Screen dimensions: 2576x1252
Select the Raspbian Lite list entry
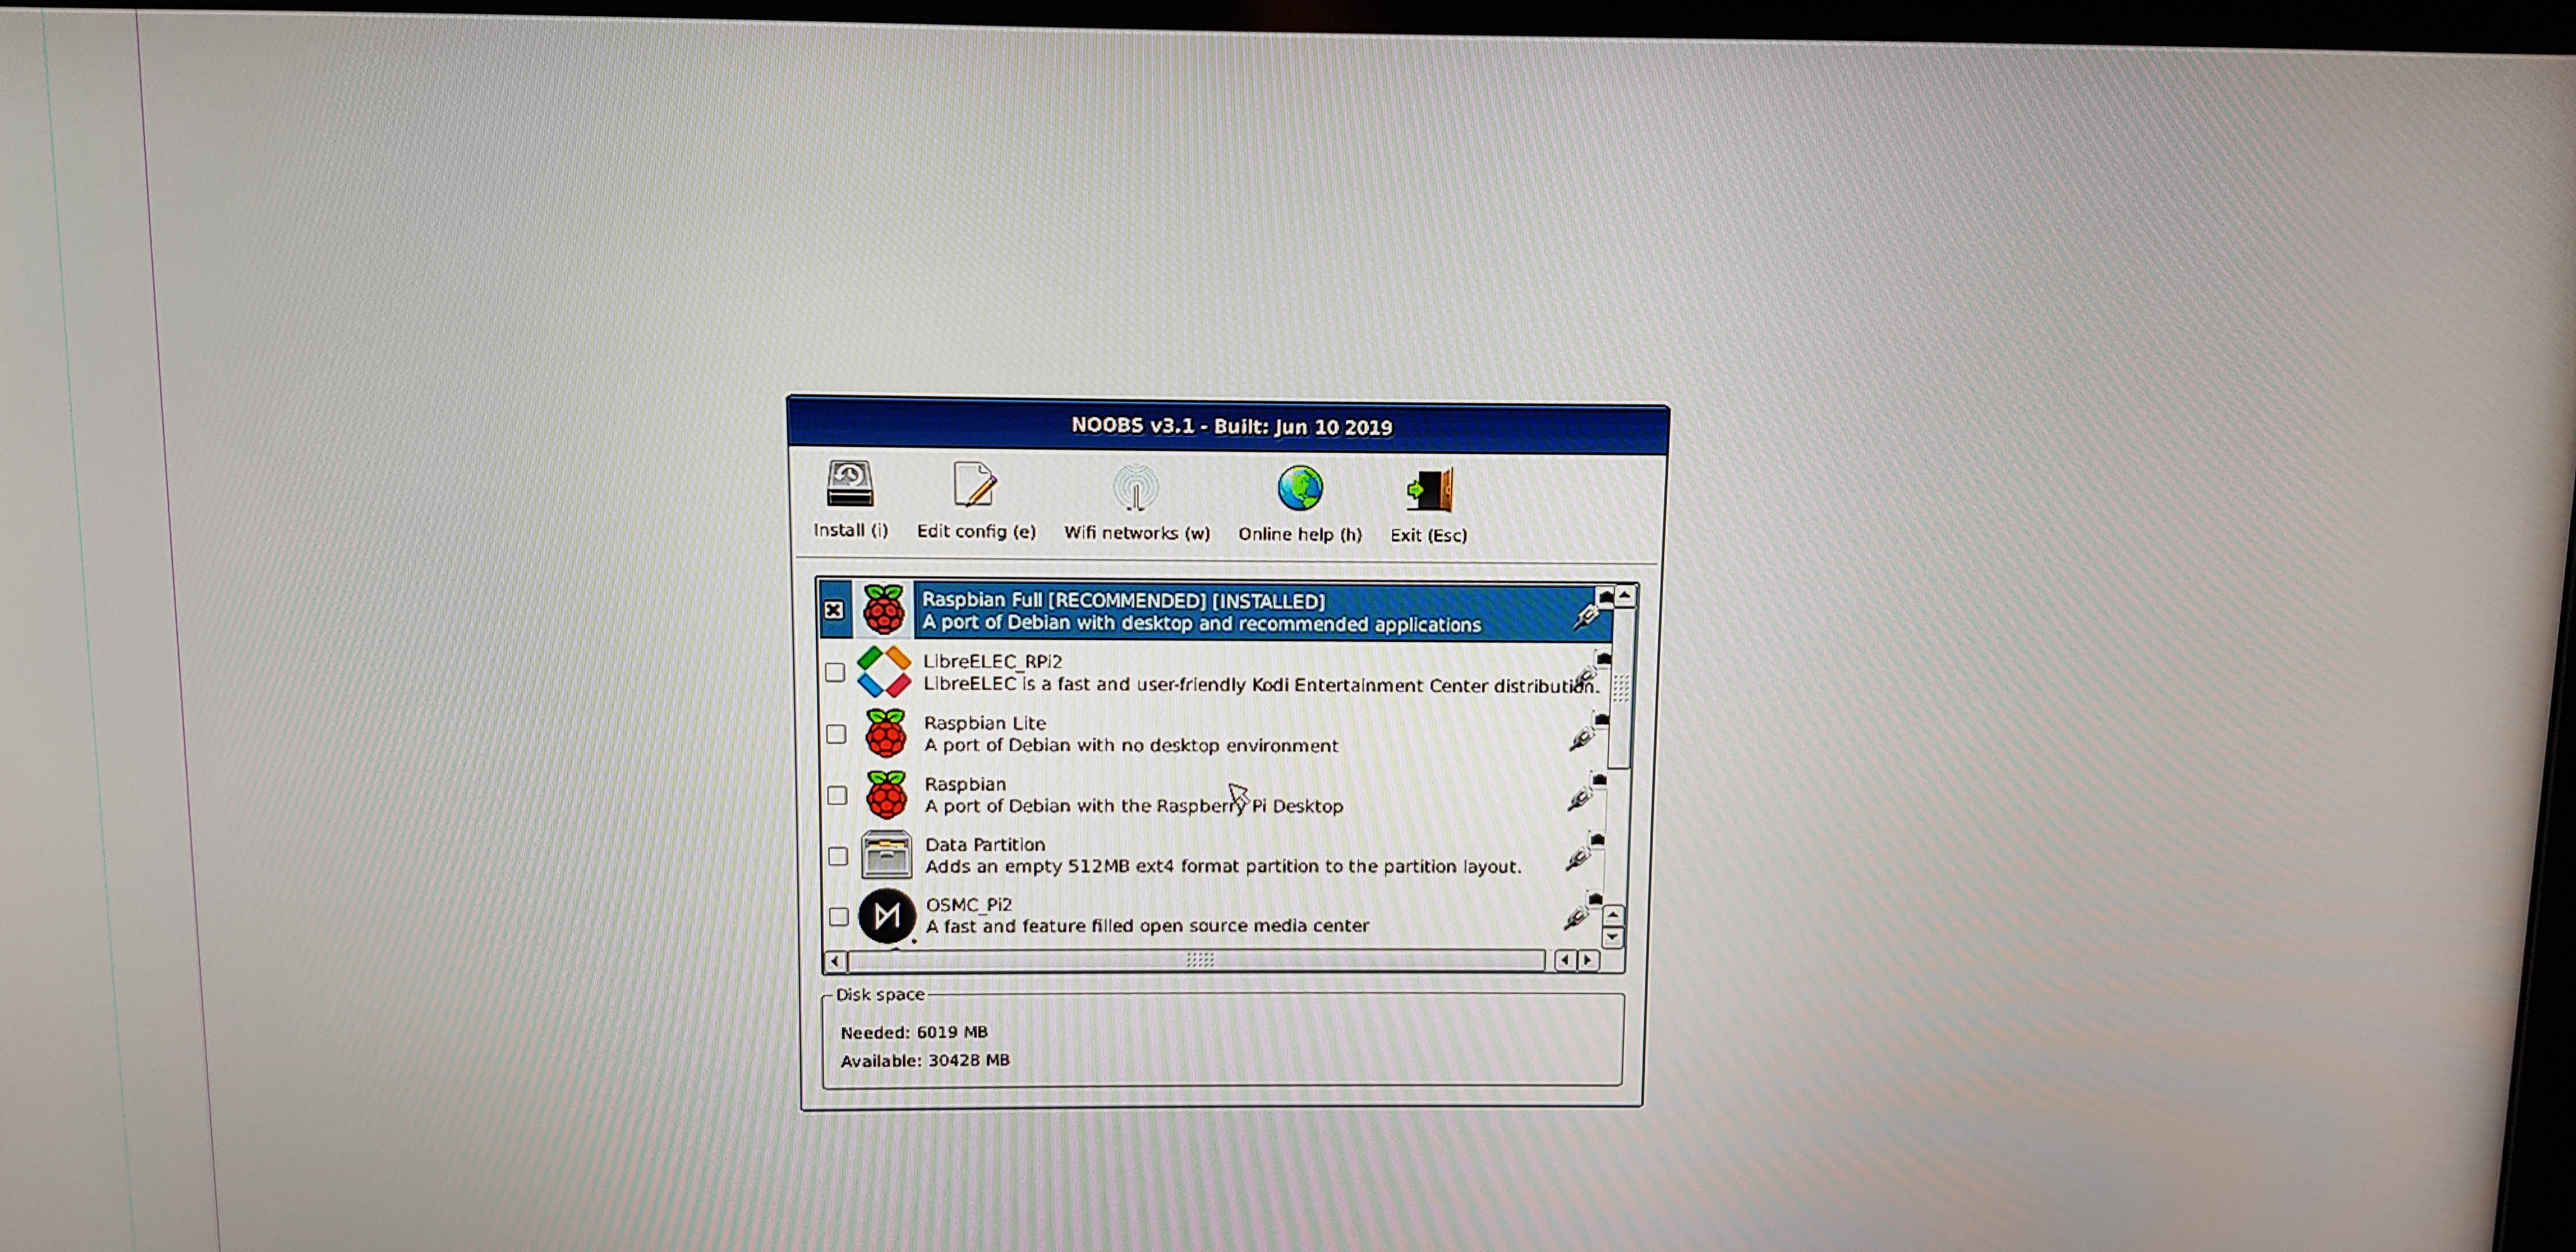(x=1130, y=734)
